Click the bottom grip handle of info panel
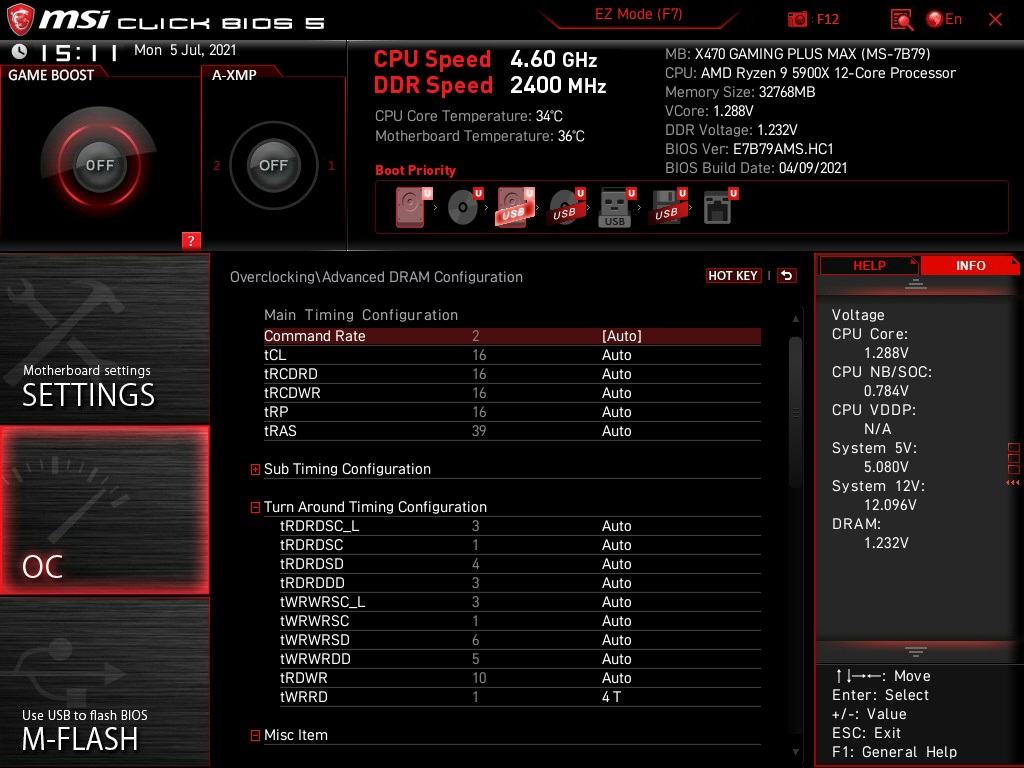The height and width of the screenshot is (768, 1024). click(916, 652)
